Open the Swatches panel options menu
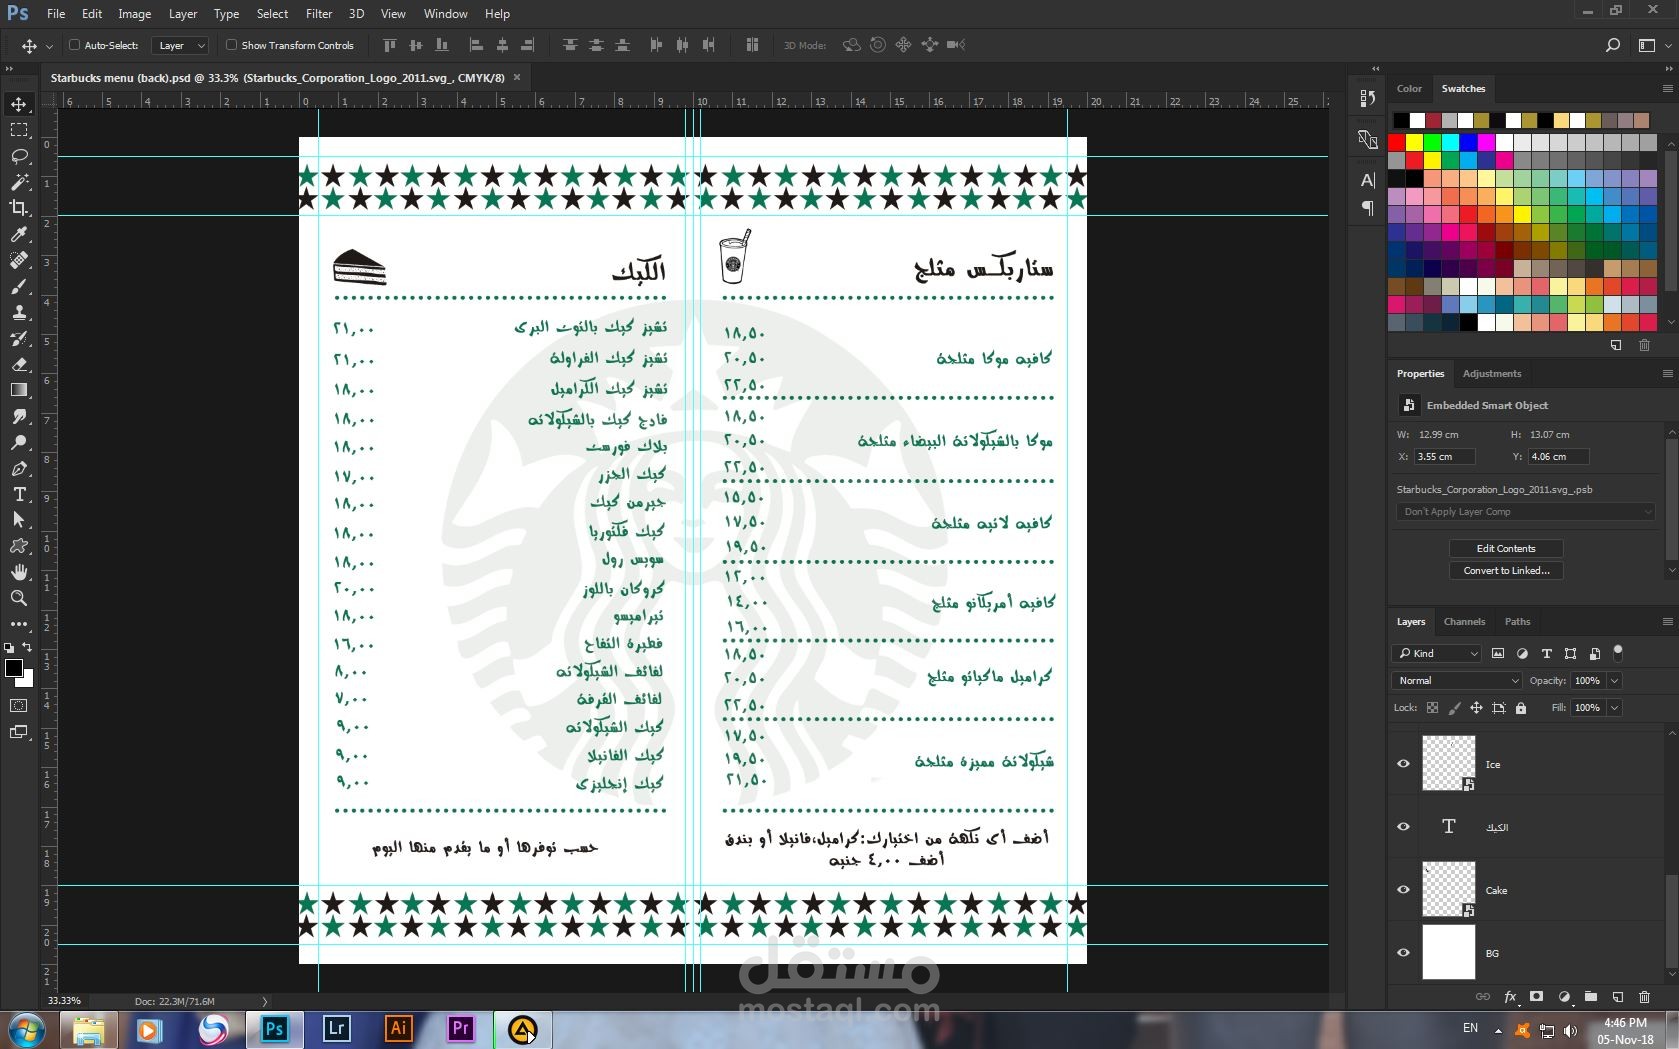1679x1049 pixels. [1667, 88]
